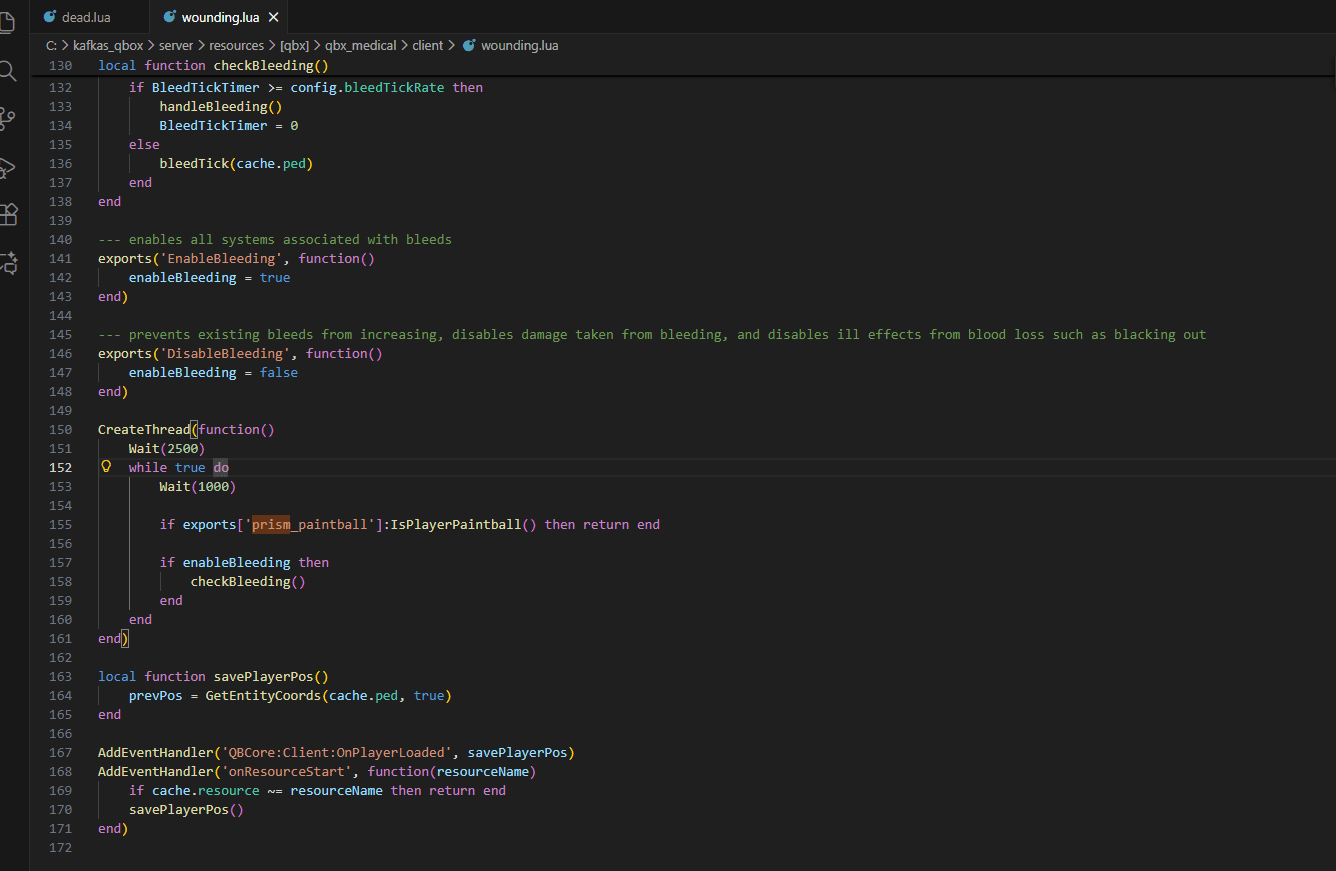Open the Explorer view in activity bar
1336x871 pixels.
[x=7, y=22]
